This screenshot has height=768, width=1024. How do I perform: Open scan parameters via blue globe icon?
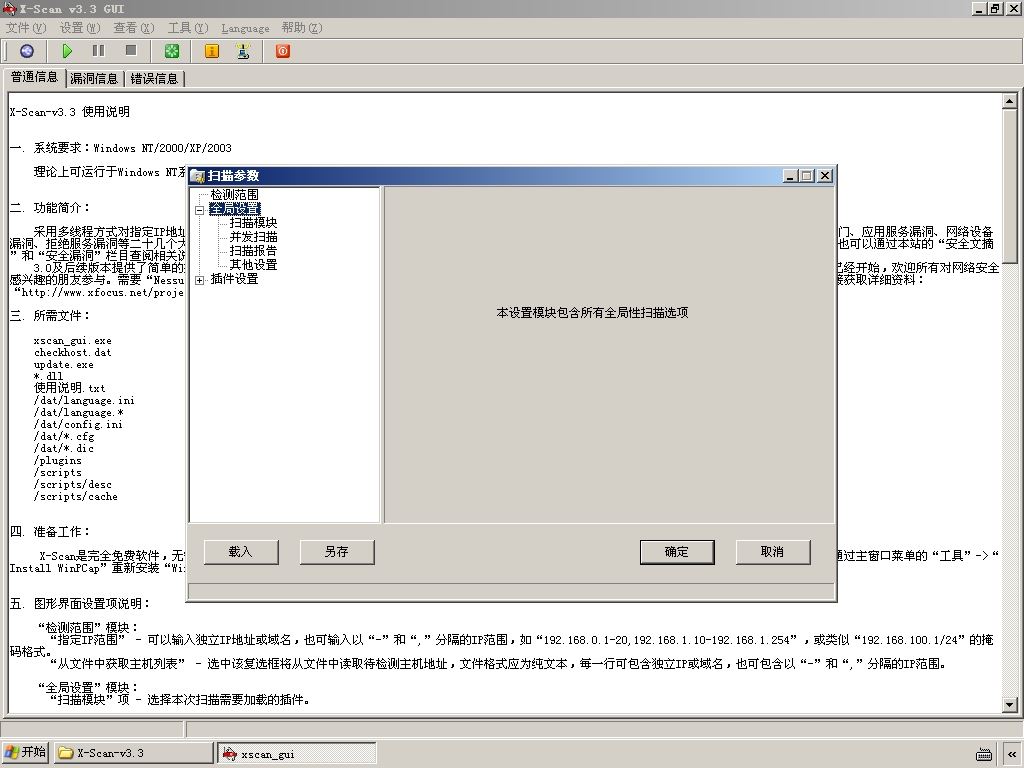point(27,51)
